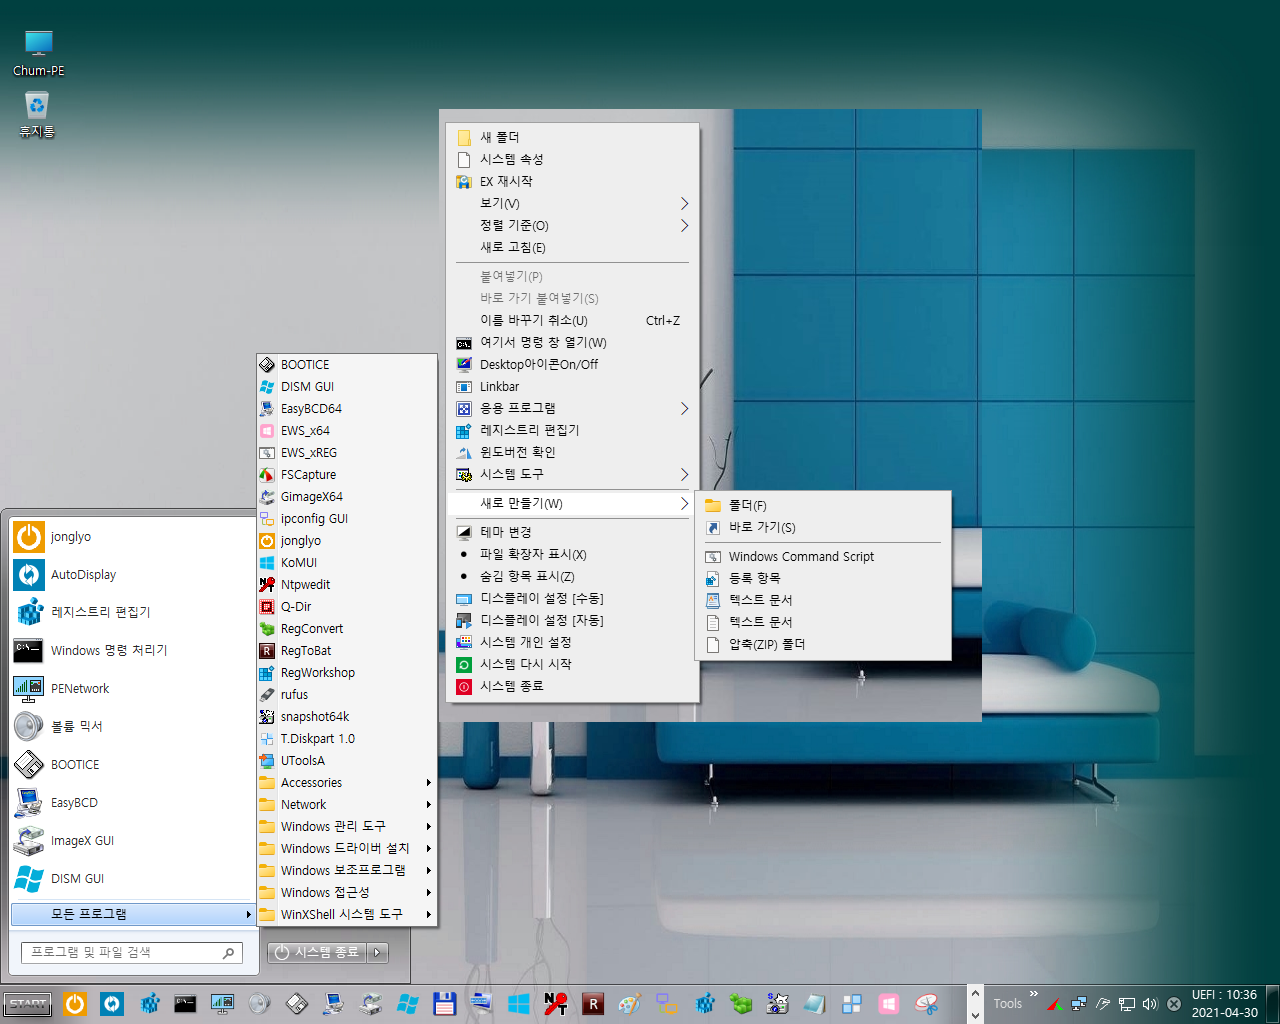Open snapshot64k in the programs list
Screen dimensions: 1280x1024
[x=347, y=717]
